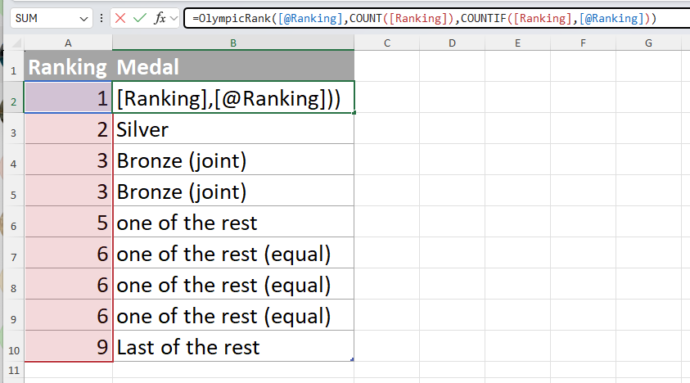
Task: Click cell A2 containing ranking 1
Action: click(68, 97)
